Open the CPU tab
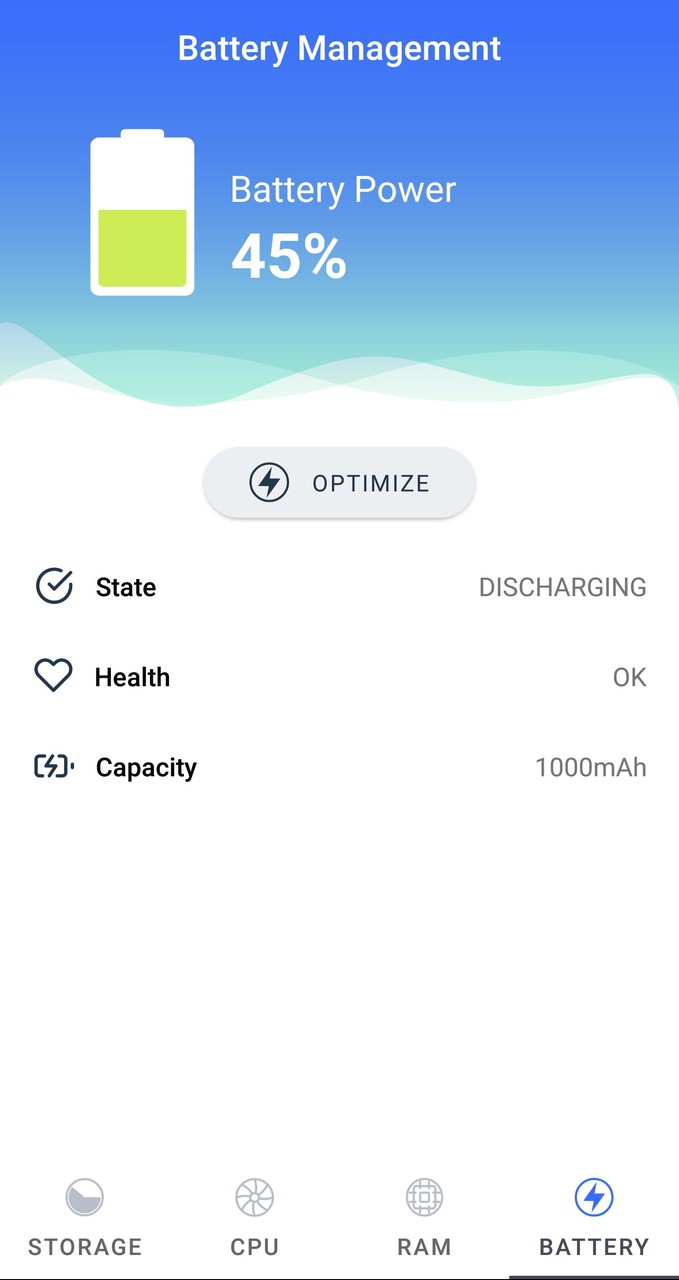The height and width of the screenshot is (1280, 679). [254, 1247]
